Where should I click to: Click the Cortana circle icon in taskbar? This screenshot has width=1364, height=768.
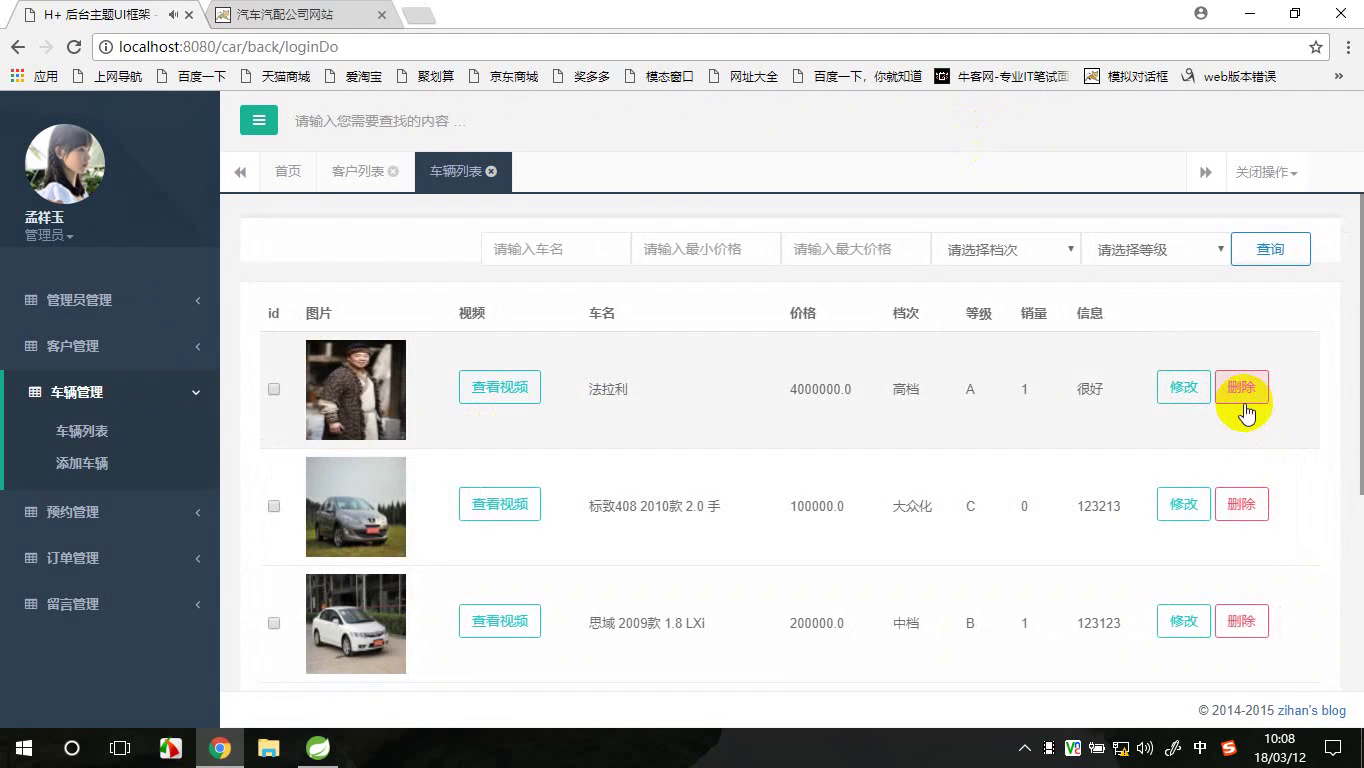pyautogui.click(x=72, y=748)
